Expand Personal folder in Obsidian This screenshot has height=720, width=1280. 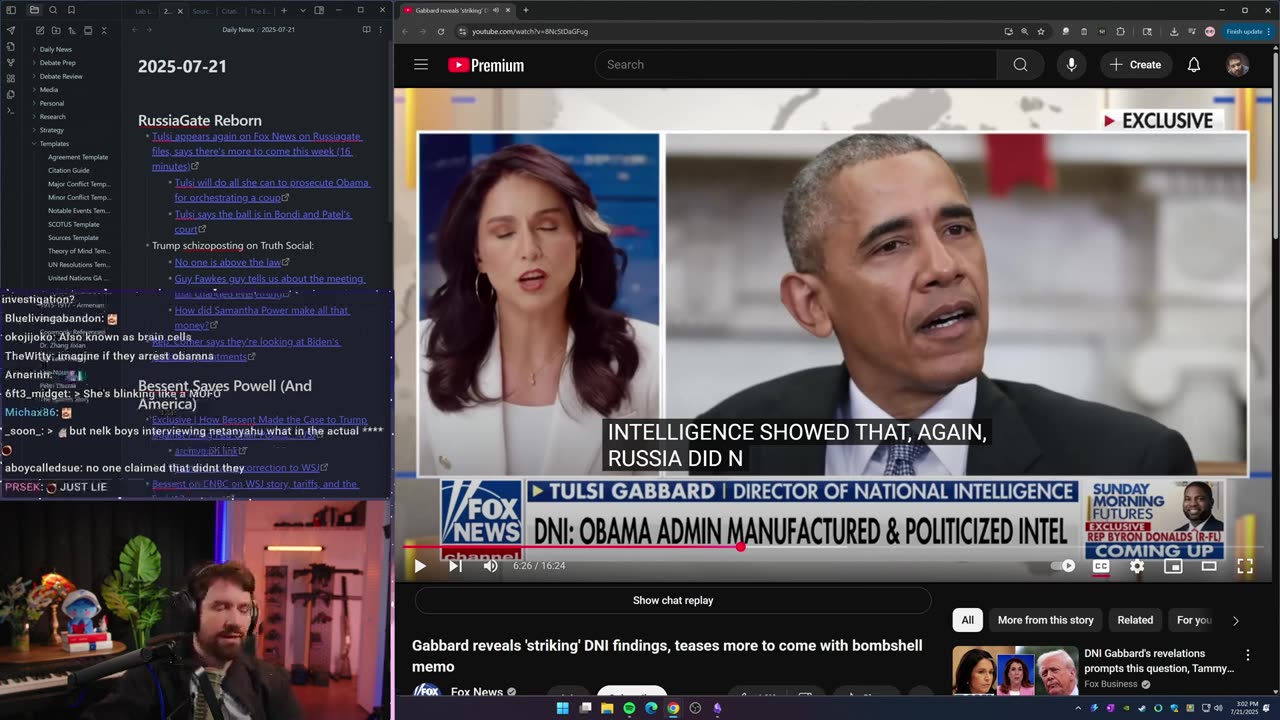coord(51,103)
